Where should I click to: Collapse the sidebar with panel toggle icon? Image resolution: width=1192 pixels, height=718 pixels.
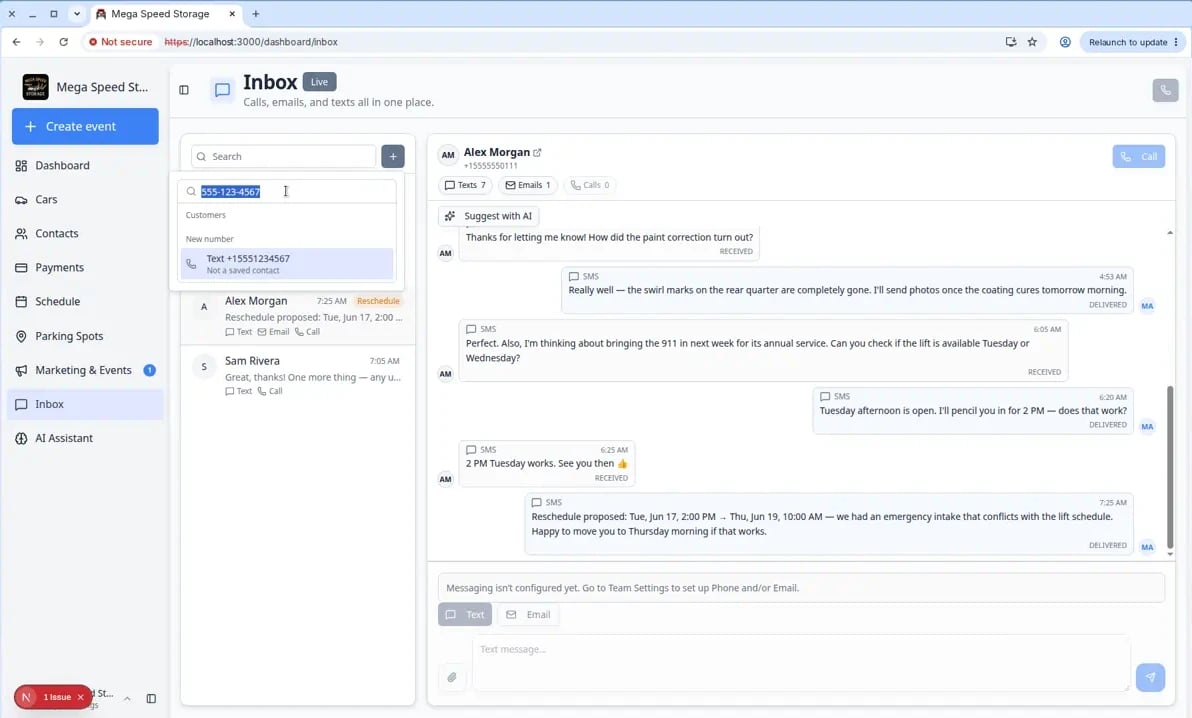(184, 90)
